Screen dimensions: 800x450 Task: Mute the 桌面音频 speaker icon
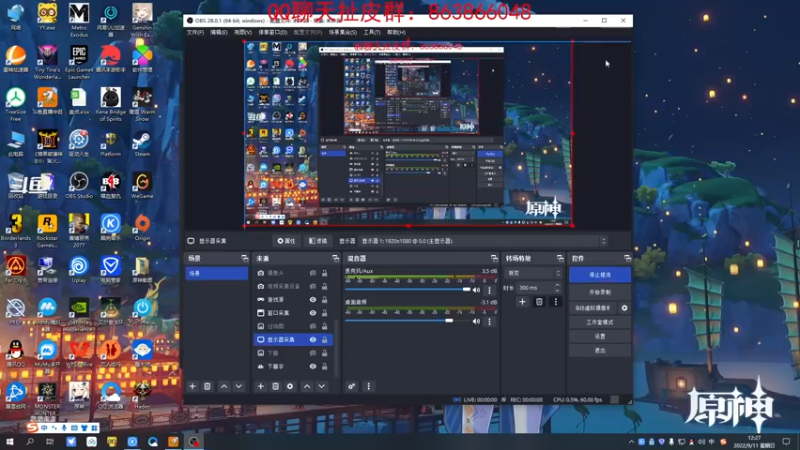[477, 321]
